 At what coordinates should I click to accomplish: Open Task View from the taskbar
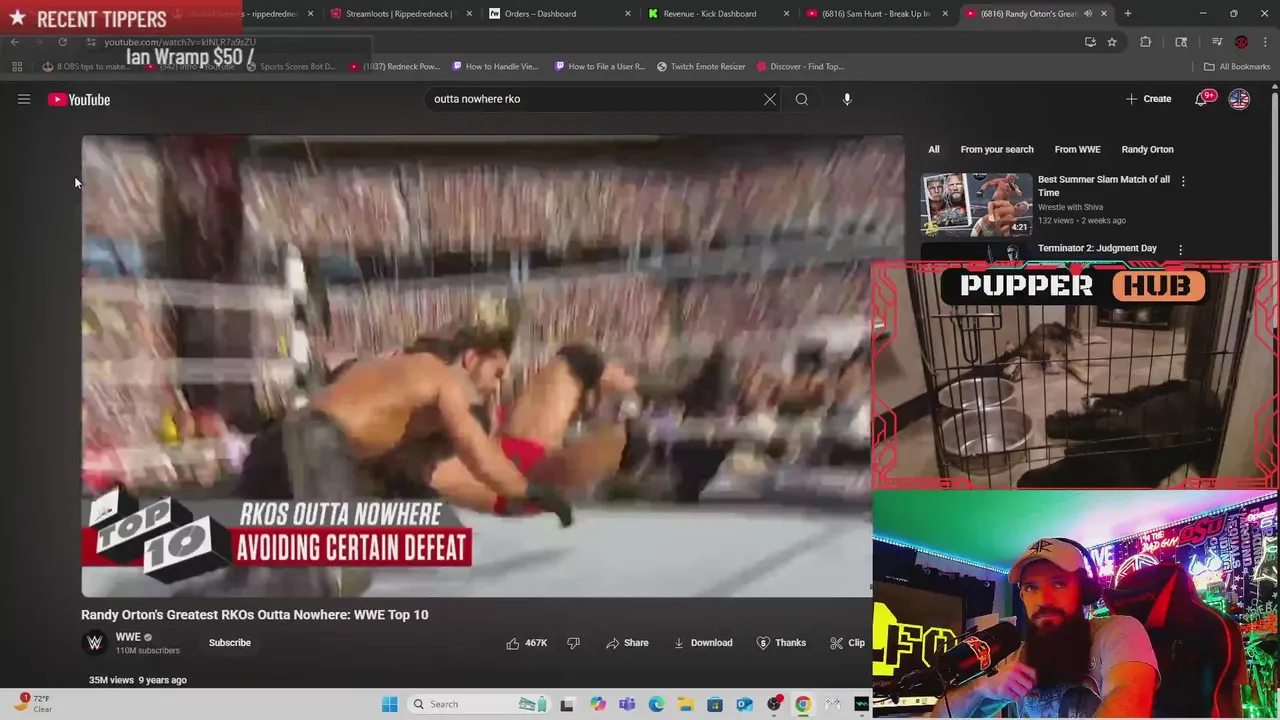[x=567, y=704]
